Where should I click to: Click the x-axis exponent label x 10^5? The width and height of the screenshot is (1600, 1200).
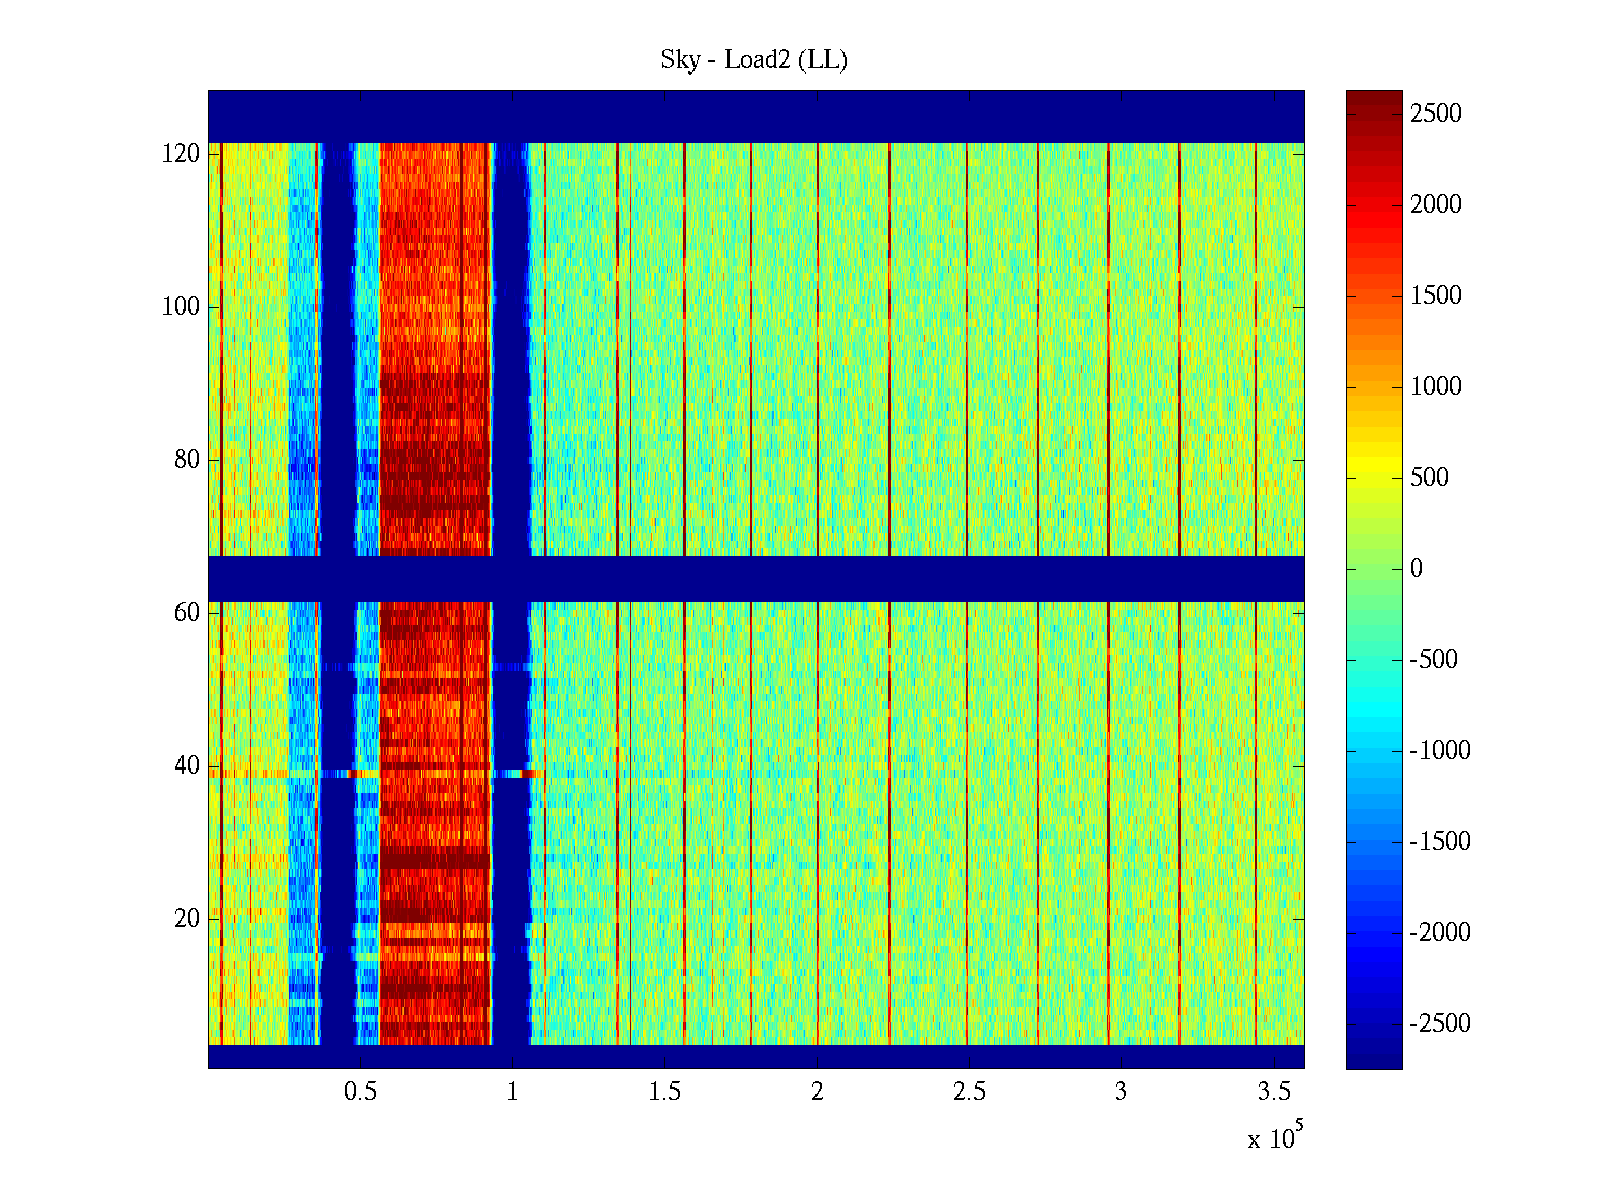1274,1138
